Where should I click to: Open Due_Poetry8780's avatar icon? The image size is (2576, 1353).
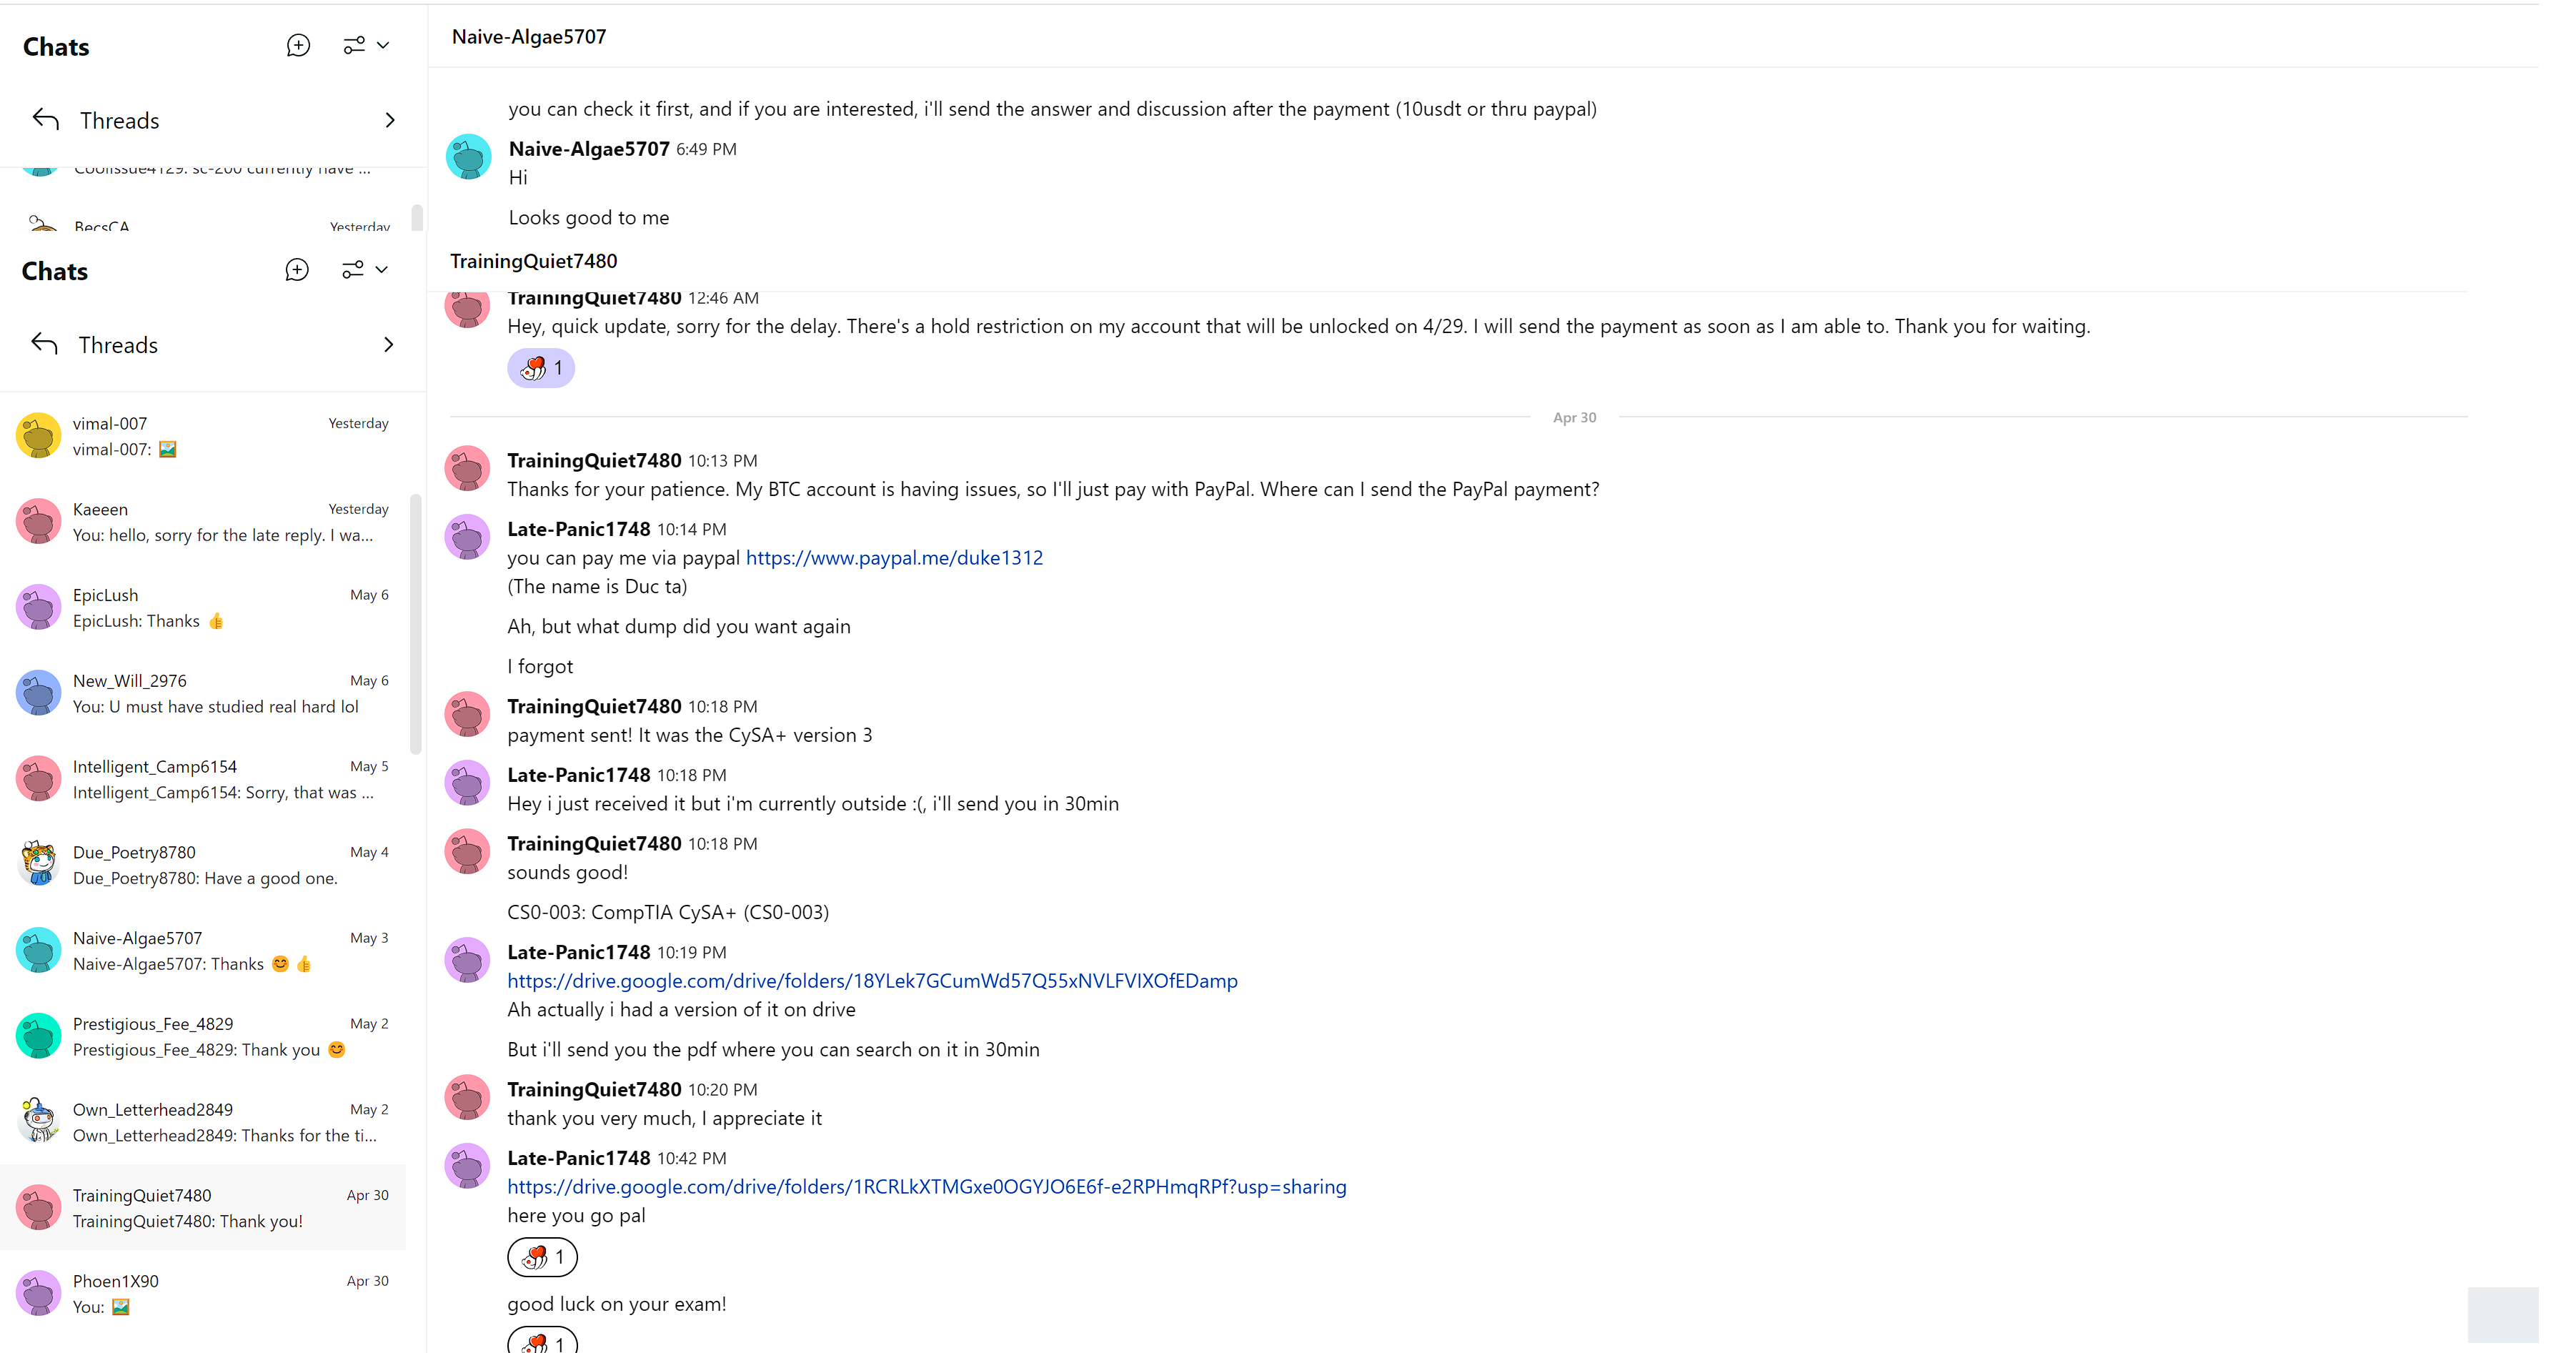tap(39, 865)
